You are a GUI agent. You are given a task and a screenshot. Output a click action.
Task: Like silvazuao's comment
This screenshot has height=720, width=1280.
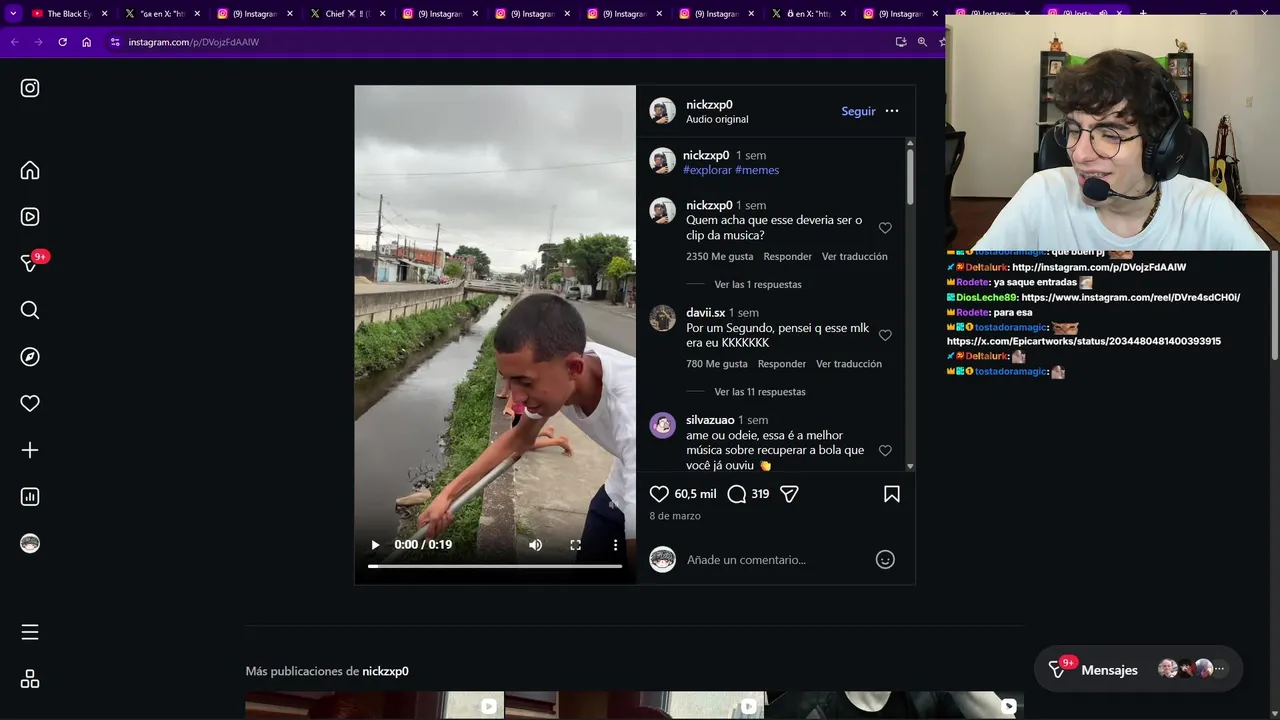coord(885,451)
